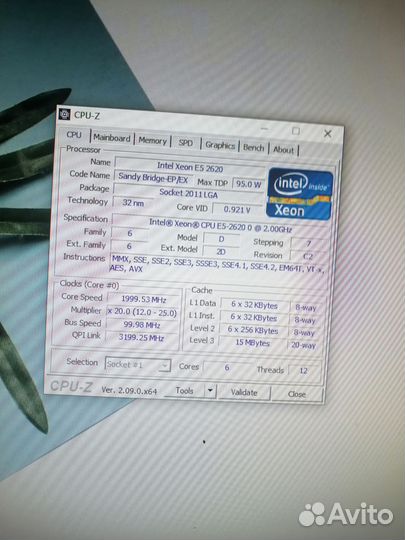This screenshot has height=540, width=405.
Task: Open the Bench tab
Action: pyautogui.click(x=253, y=148)
